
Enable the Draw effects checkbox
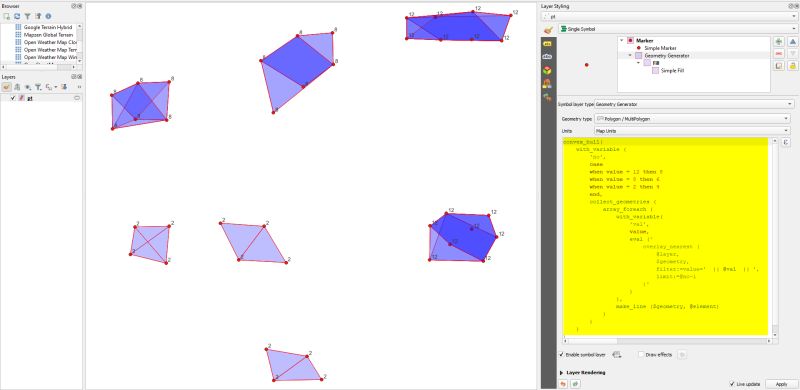coord(641,354)
